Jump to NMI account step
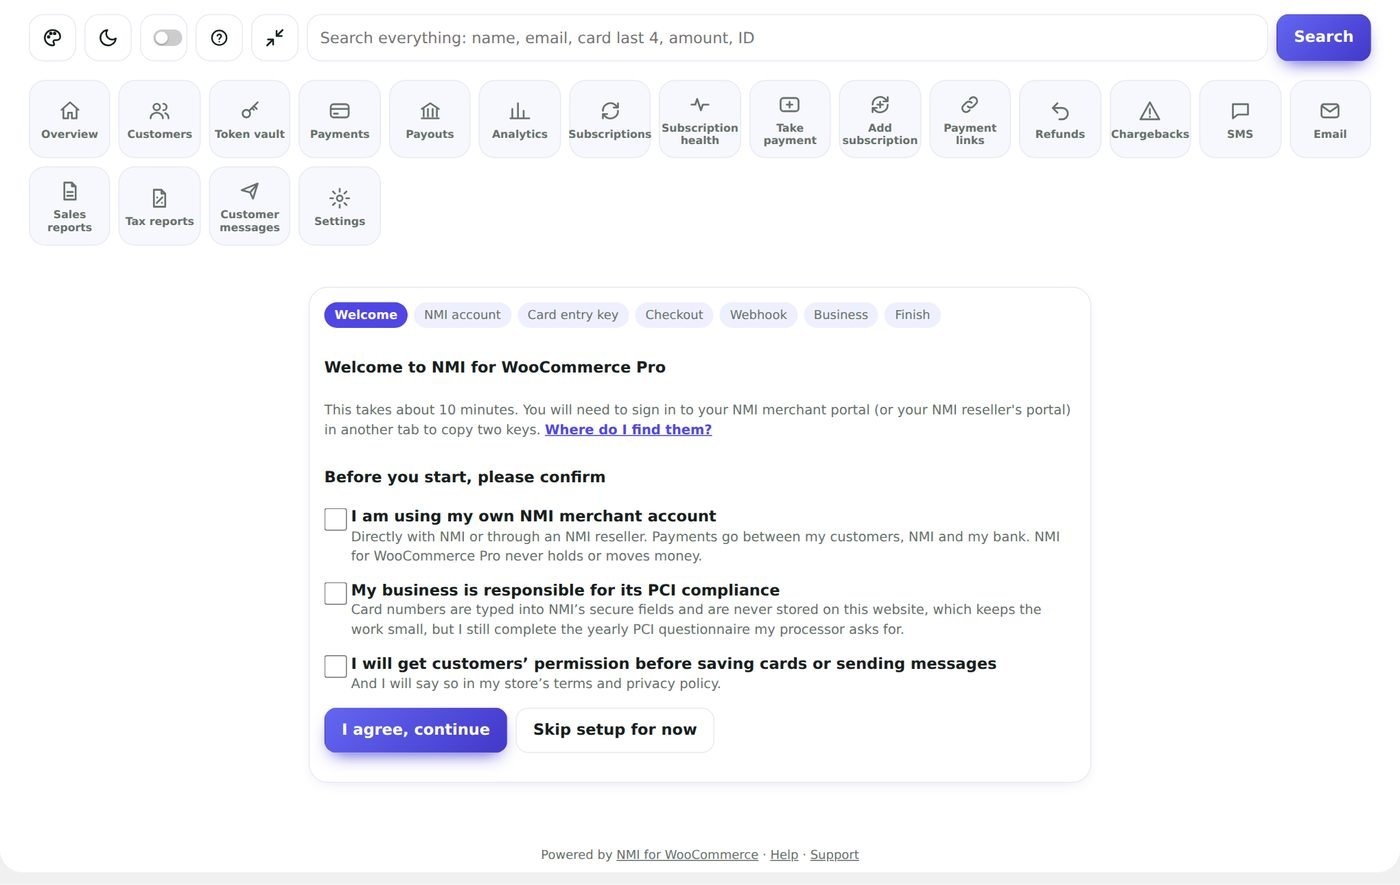1400x885 pixels. click(x=462, y=315)
